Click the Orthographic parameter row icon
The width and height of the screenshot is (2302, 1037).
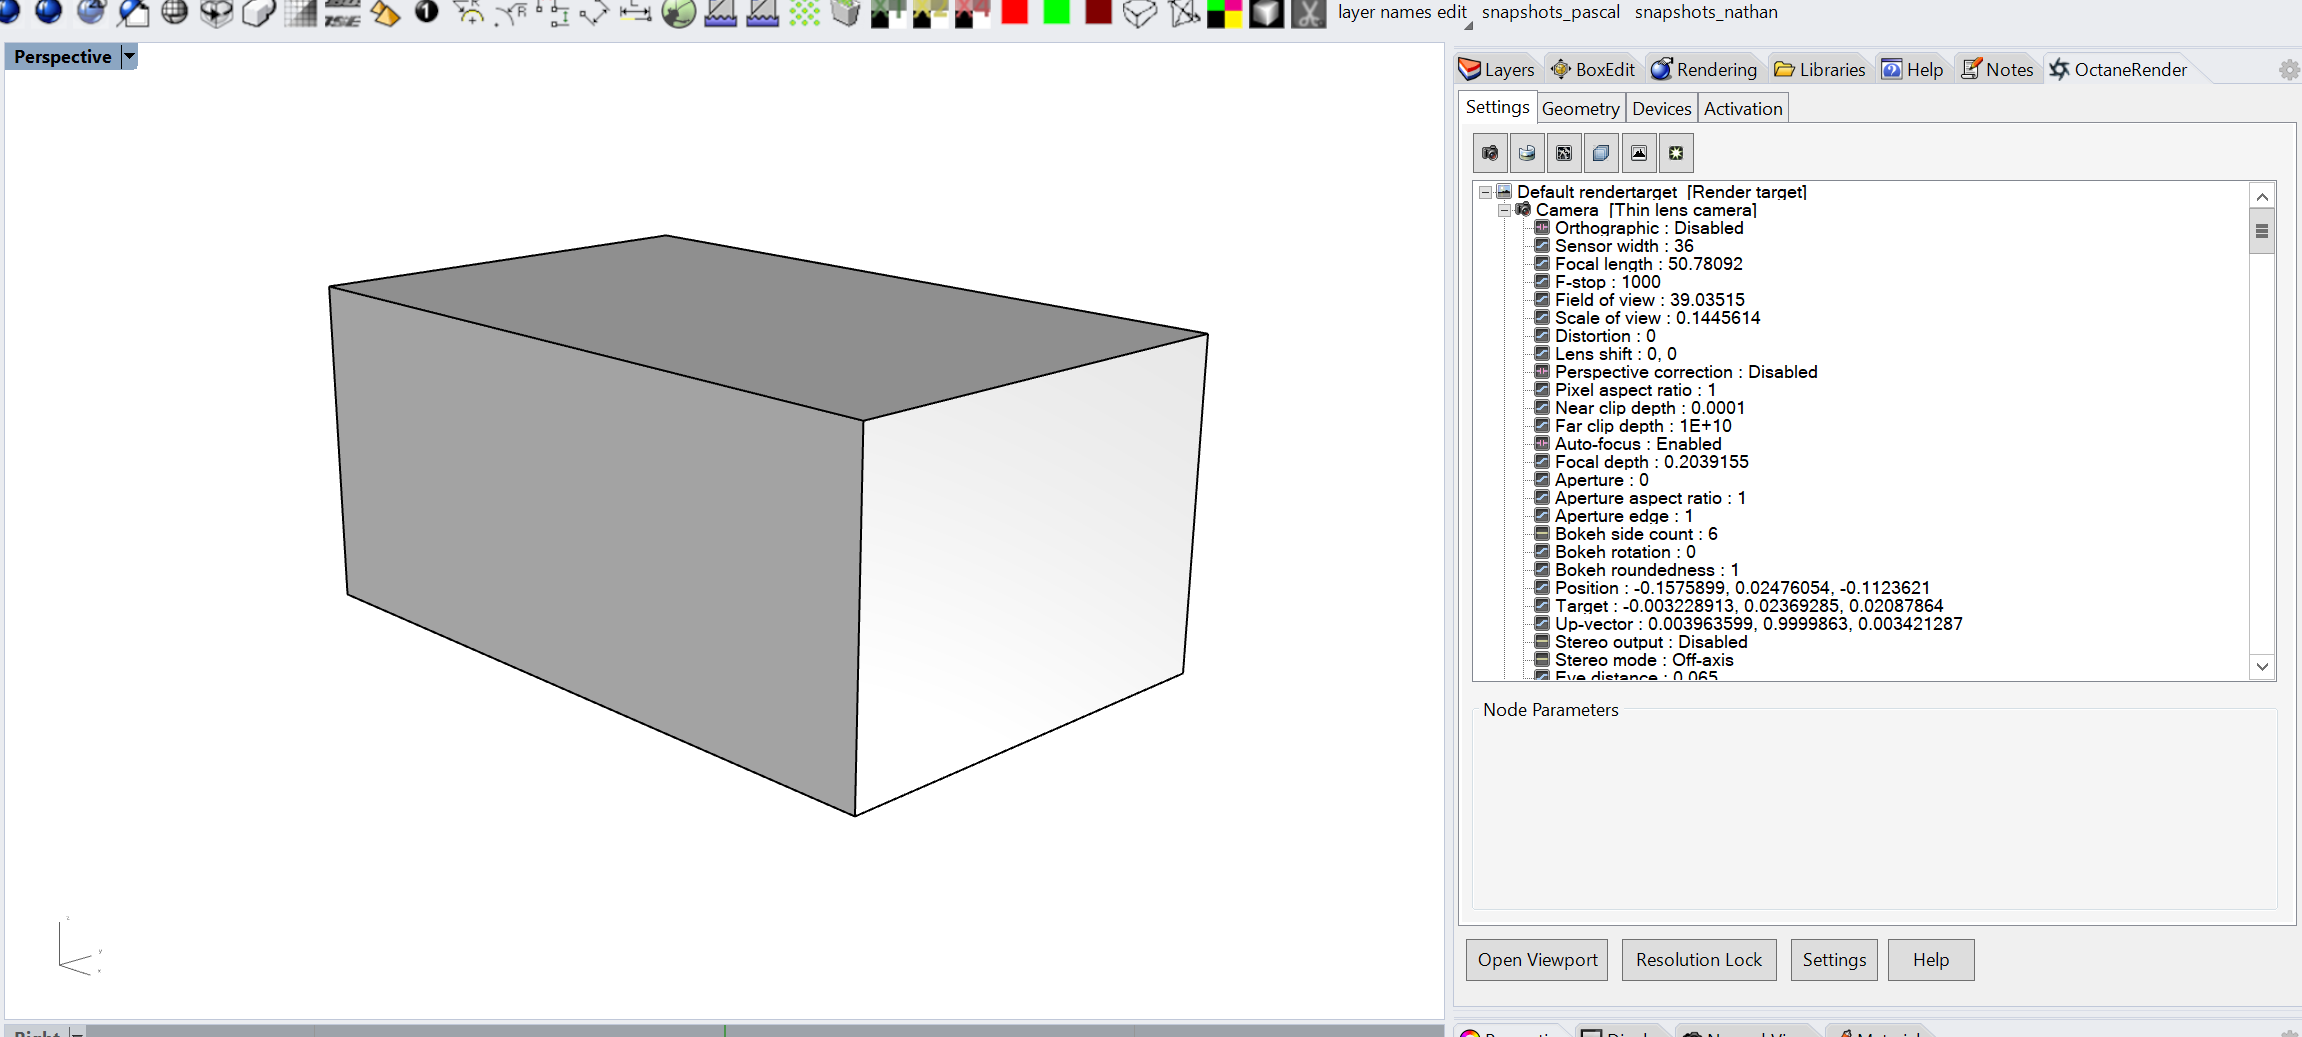[1542, 227]
